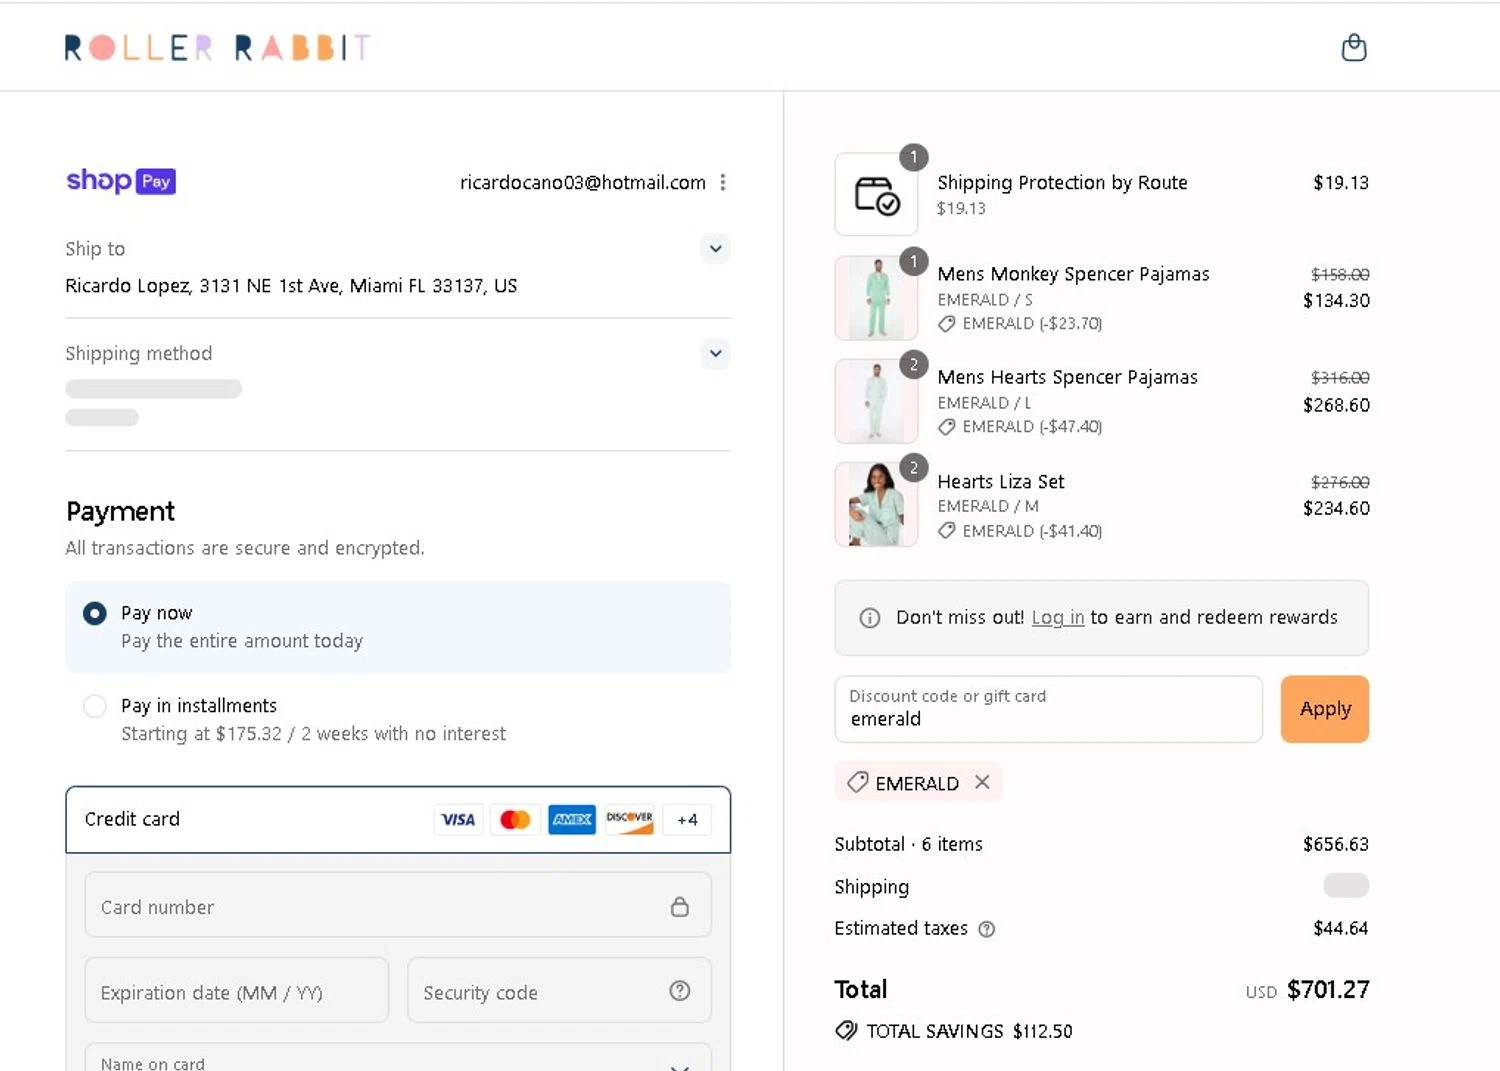Click the Mens Monkey Spencer Pajamas thumbnail
The image size is (1500, 1071).
876,298
